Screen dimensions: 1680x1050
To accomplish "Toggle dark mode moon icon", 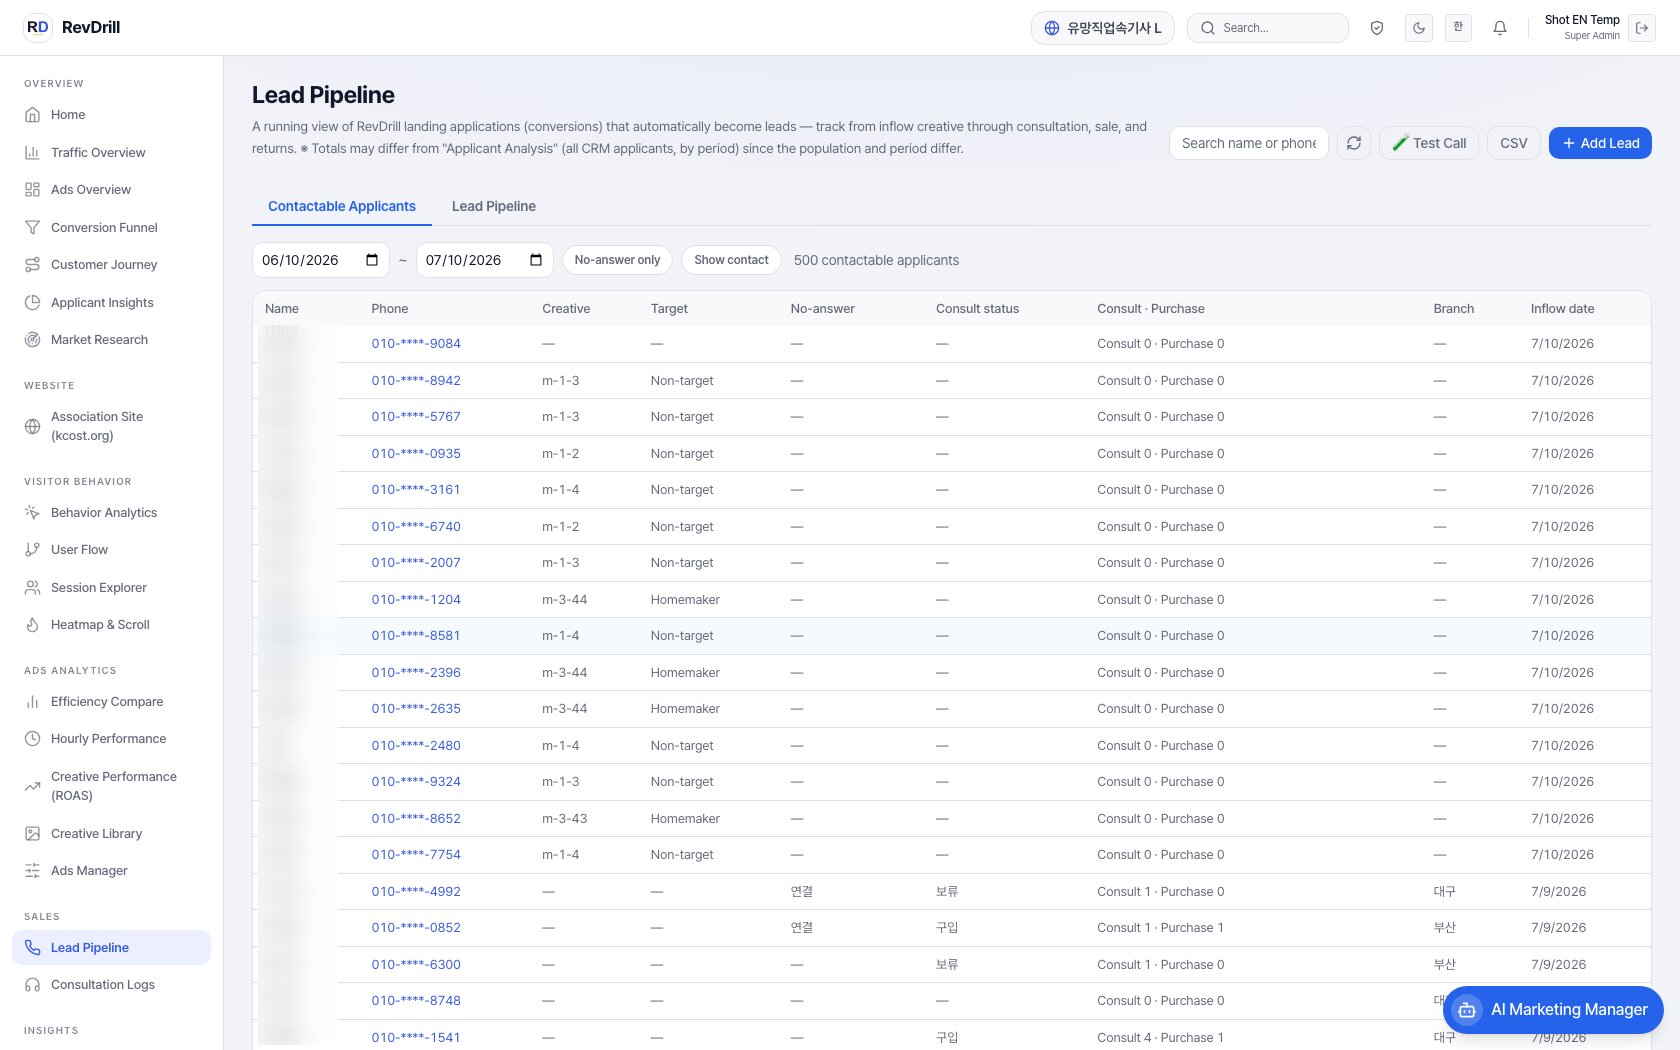I will (1418, 28).
